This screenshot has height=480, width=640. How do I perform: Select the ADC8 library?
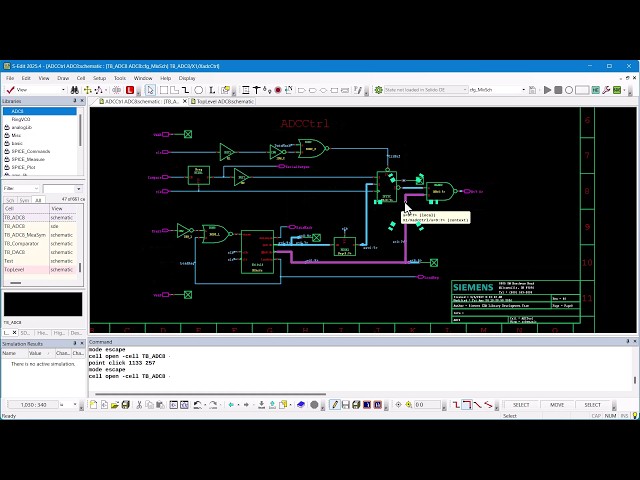(x=40, y=111)
